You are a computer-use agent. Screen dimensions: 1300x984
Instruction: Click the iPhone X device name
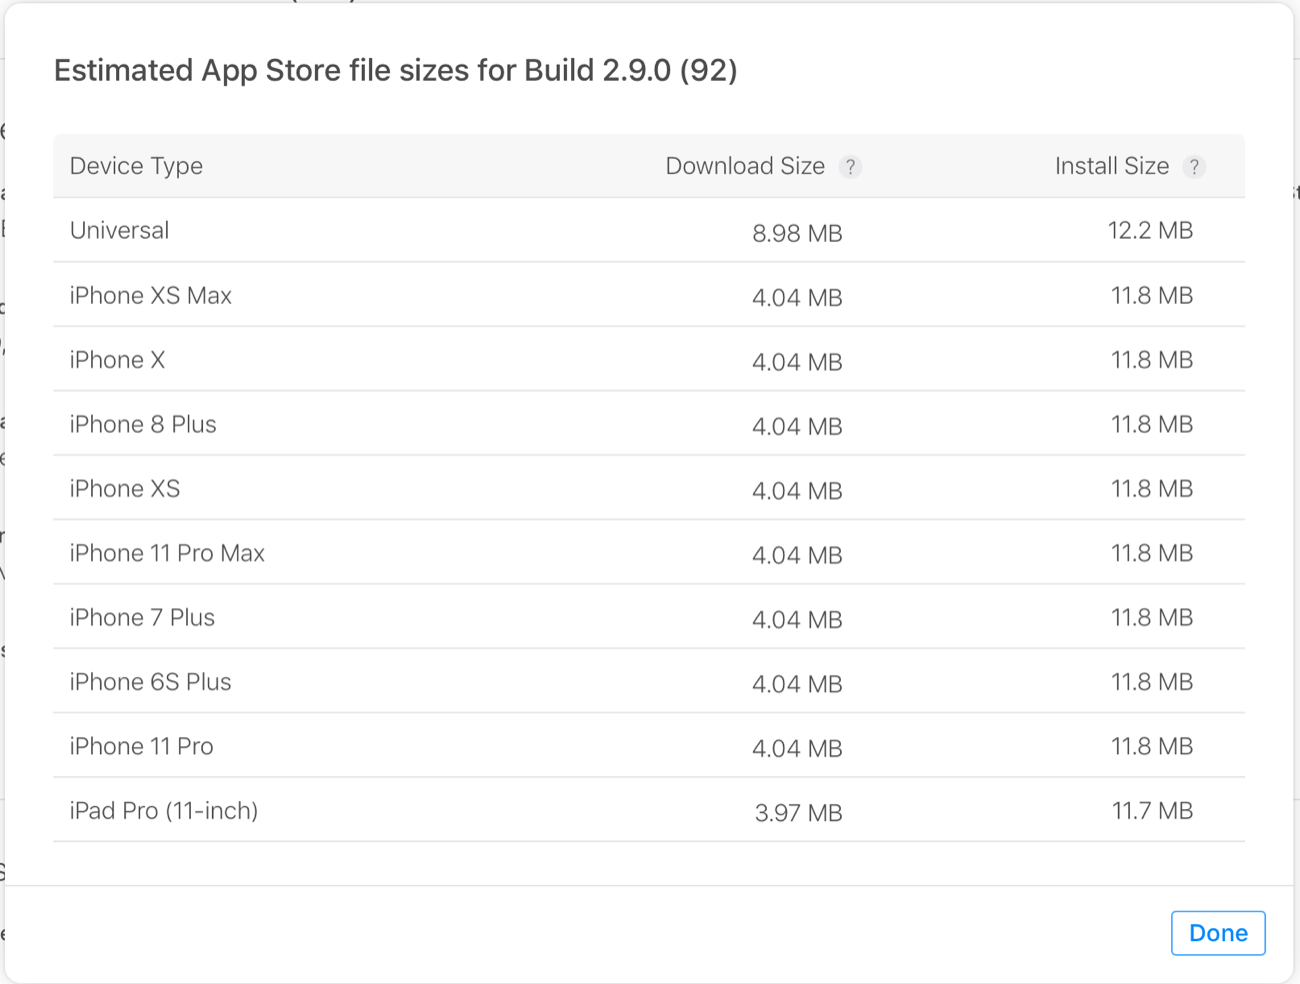[x=117, y=360]
